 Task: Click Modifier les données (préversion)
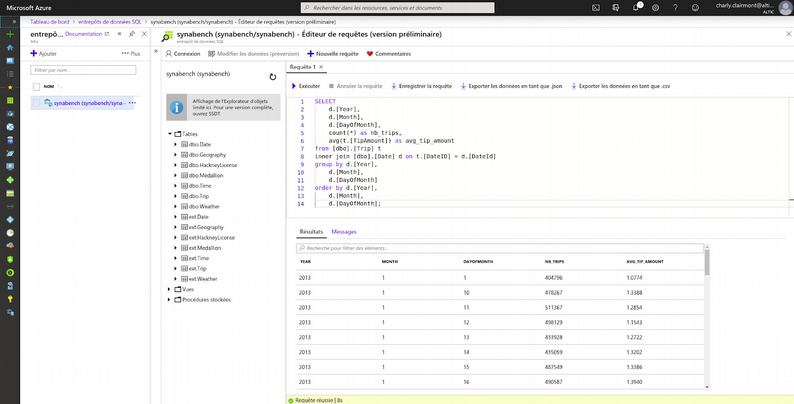pyautogui.click(x=253, y=54)
